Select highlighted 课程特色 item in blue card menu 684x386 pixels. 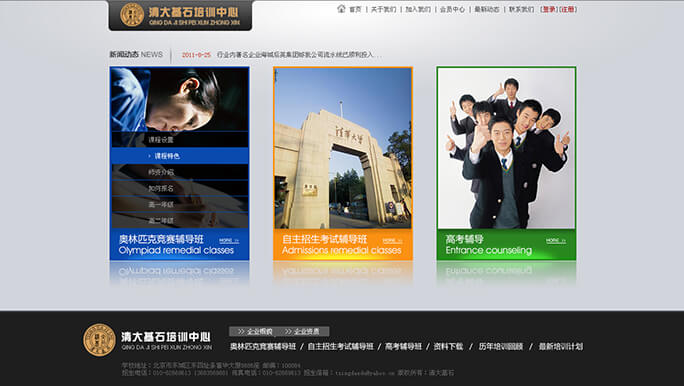(x=180, y=156)
